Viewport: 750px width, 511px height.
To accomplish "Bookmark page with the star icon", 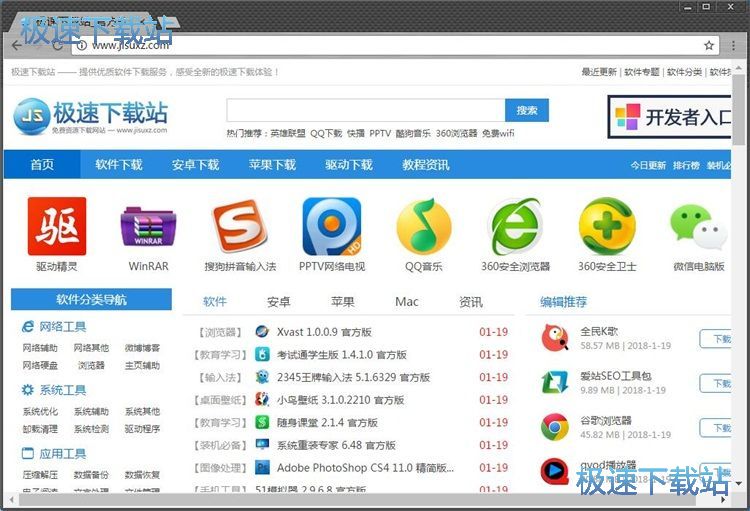I will [709, 45].
